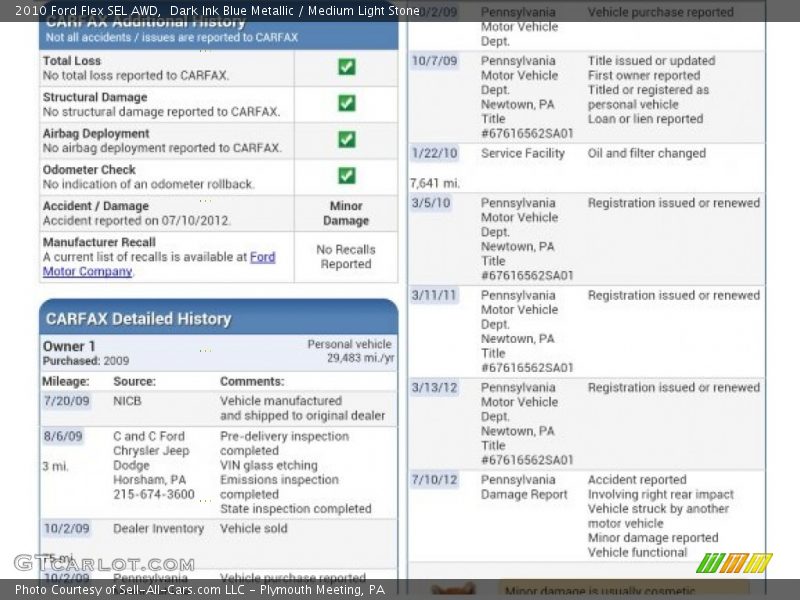Click the Manufacturer Recall row label
800x600 pixels.
click(99, 242)
